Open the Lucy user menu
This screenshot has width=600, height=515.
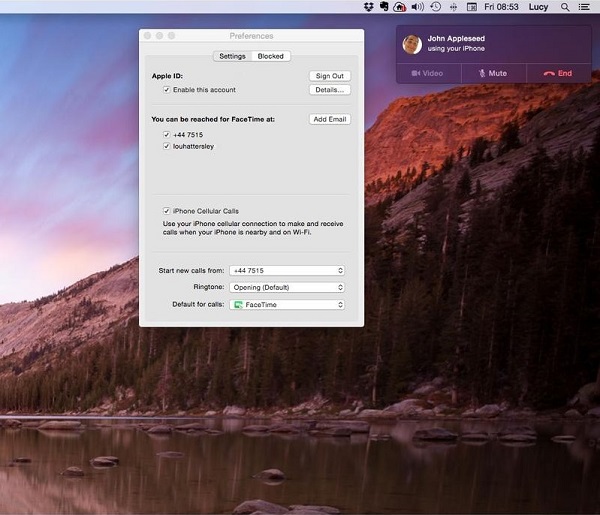click(538, 7)
